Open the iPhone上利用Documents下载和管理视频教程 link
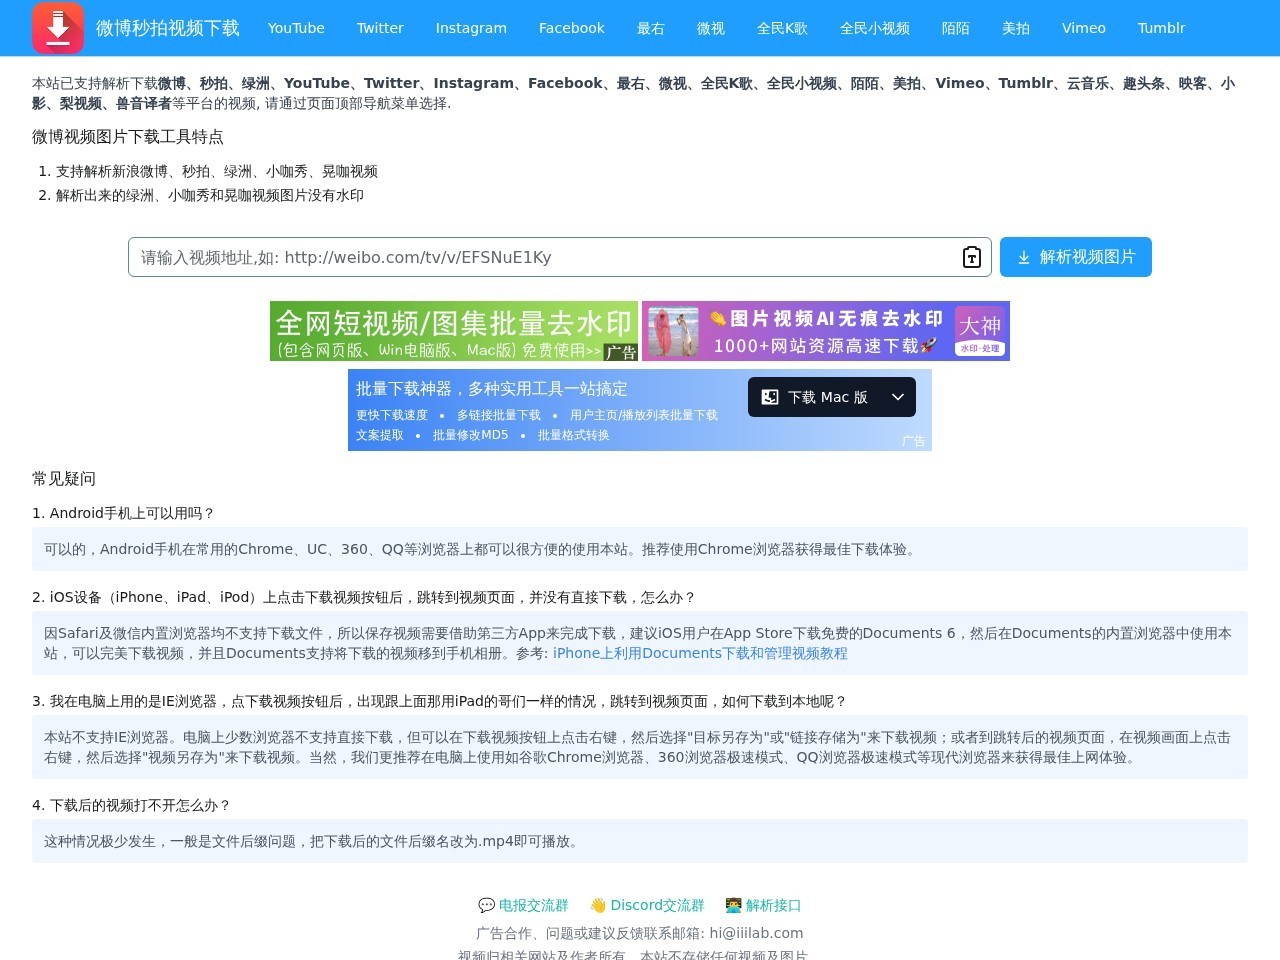 [700, 653]
